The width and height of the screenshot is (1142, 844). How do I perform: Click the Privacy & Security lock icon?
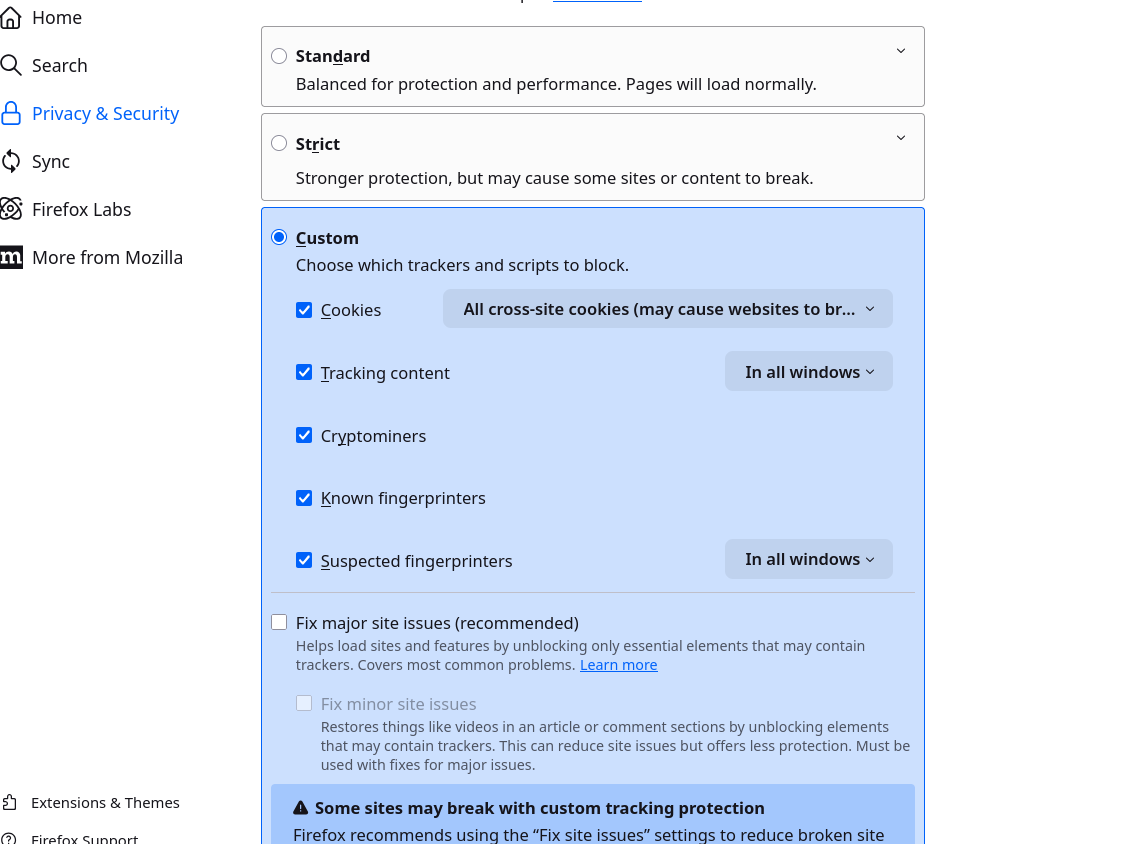tap(11, 113)
